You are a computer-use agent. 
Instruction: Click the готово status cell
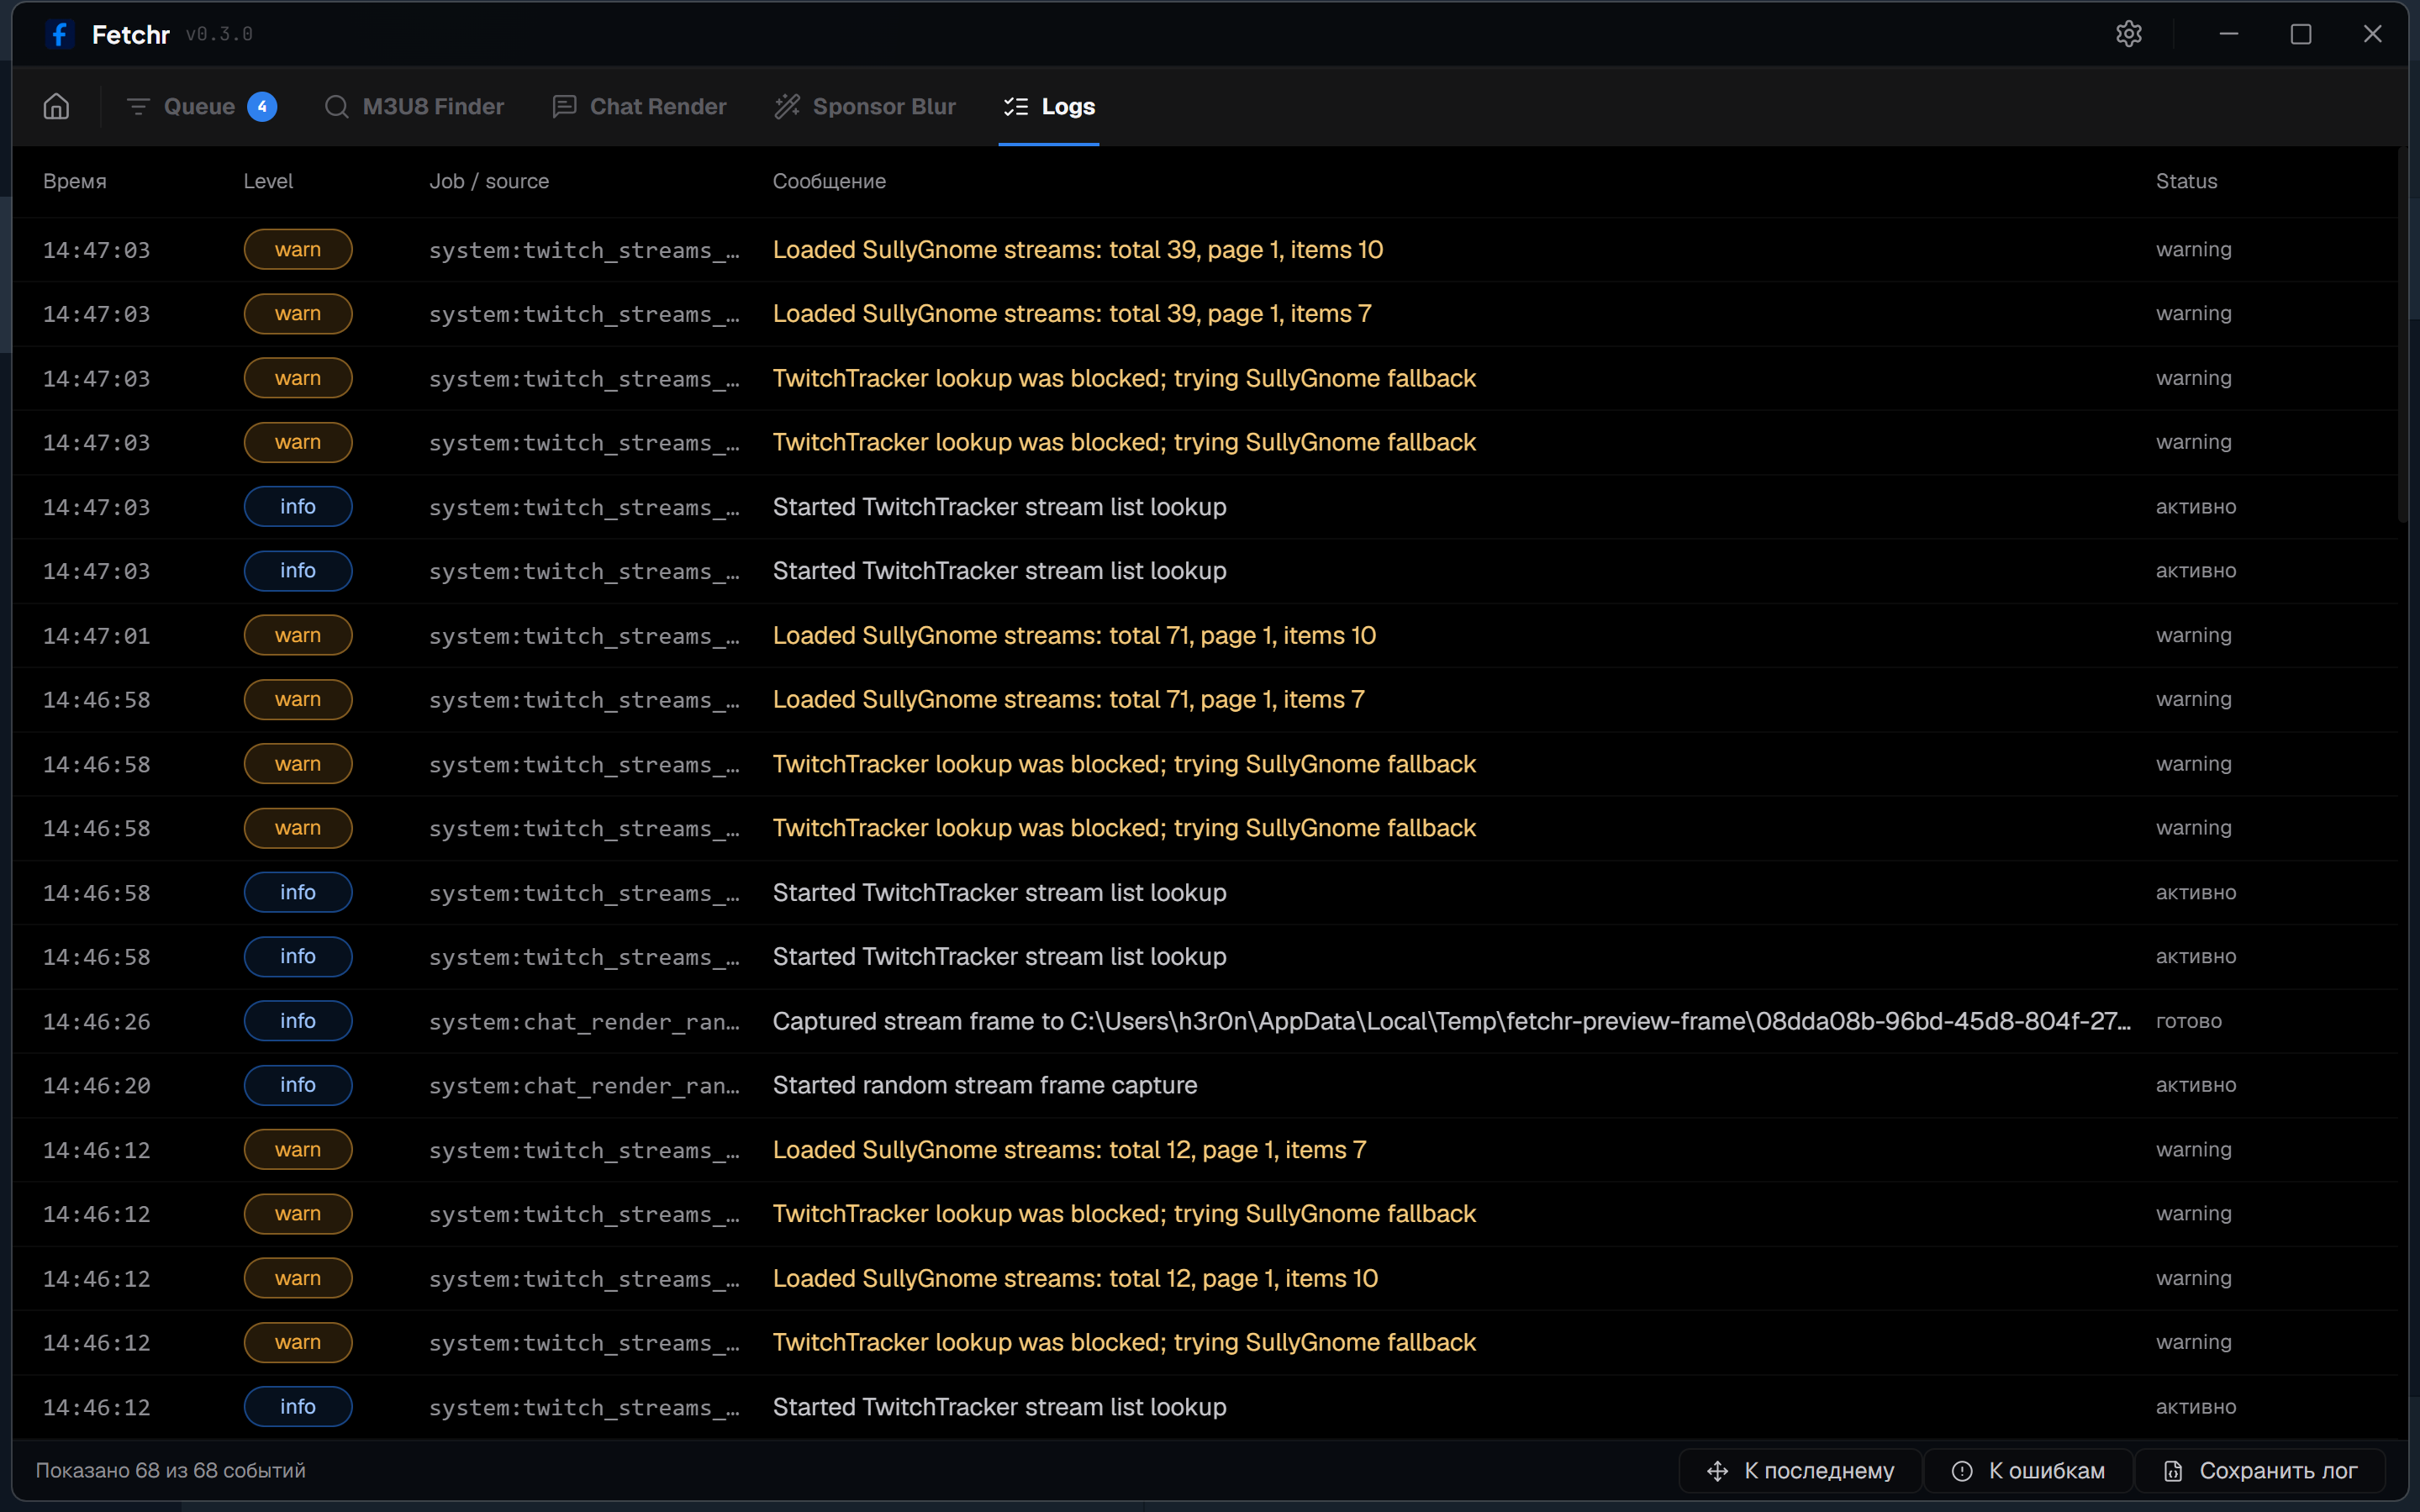coord(2189,1021)
